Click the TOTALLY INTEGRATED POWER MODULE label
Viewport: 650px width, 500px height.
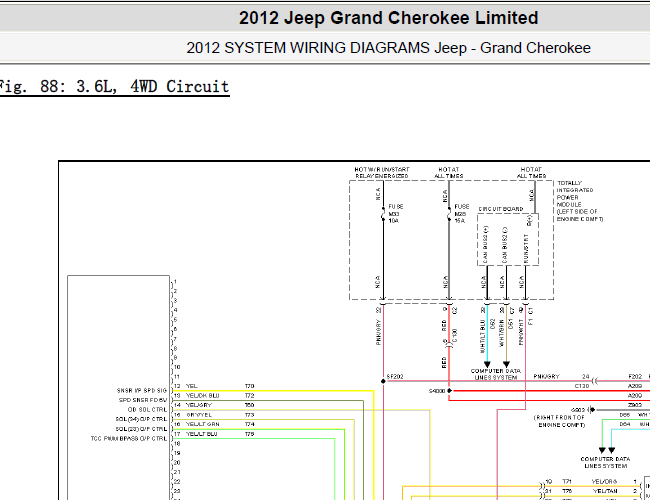click(580, 201)
